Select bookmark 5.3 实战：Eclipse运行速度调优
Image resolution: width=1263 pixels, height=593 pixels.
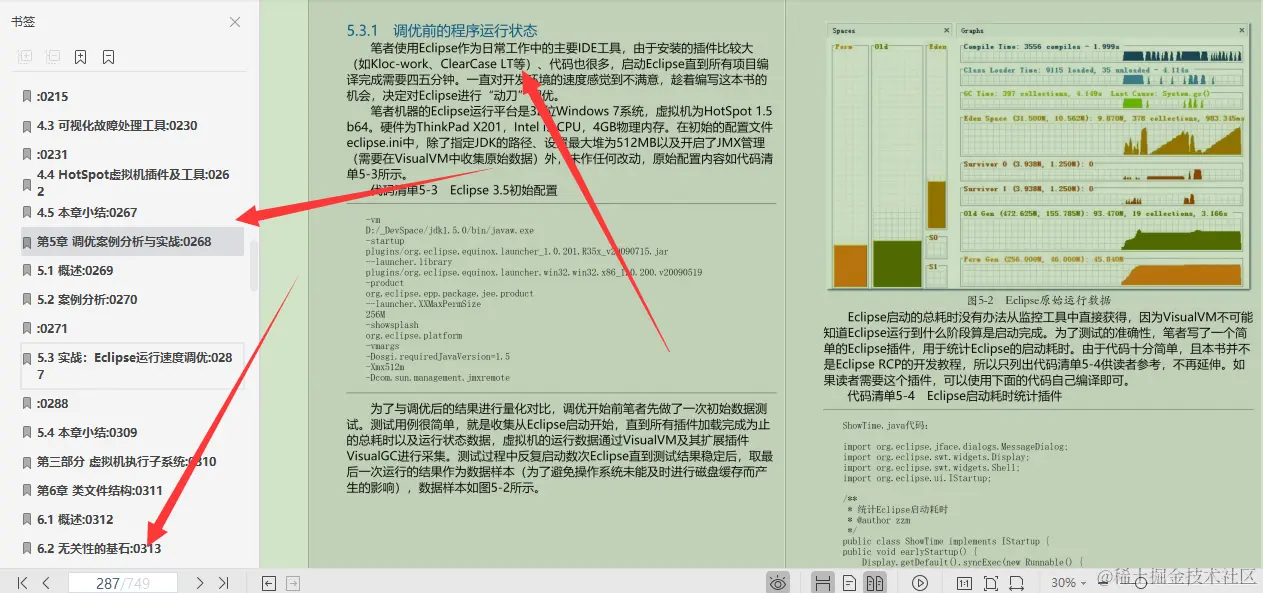130,365
